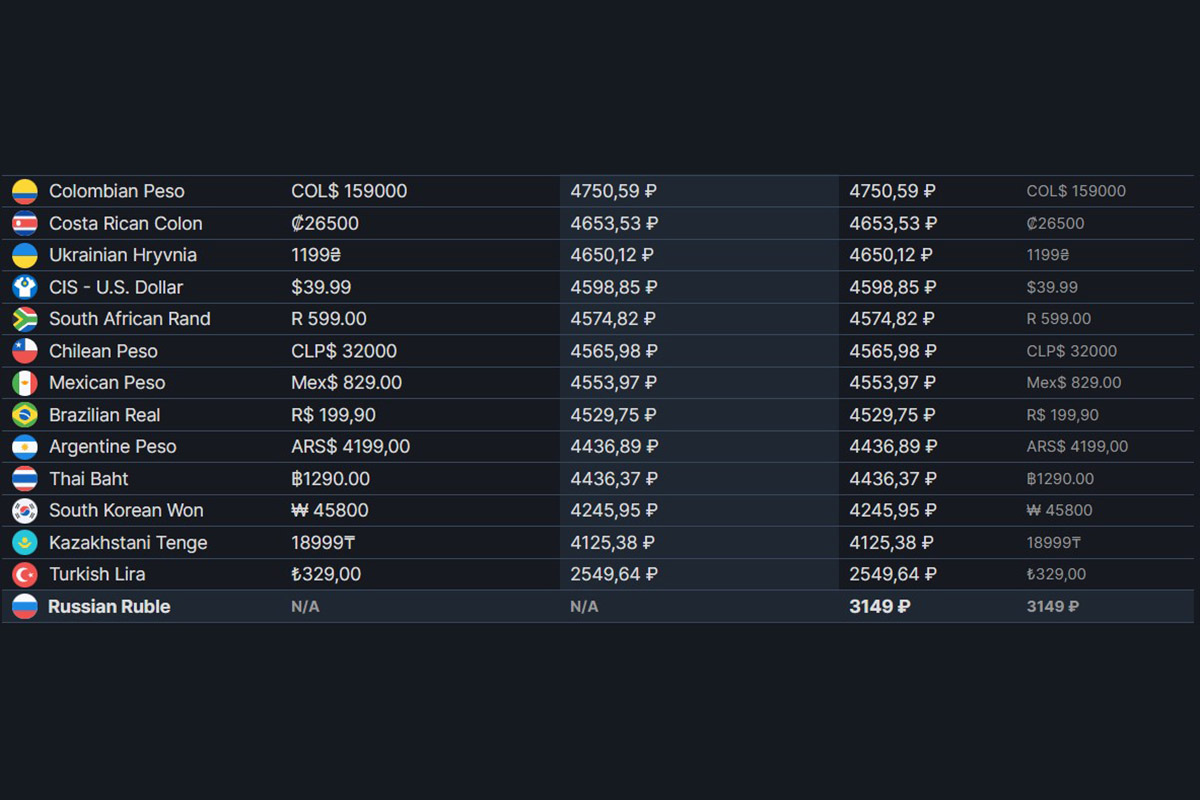Click the Turkish flag icon
Screen dimensions: 1200x800
pos(25,575)
